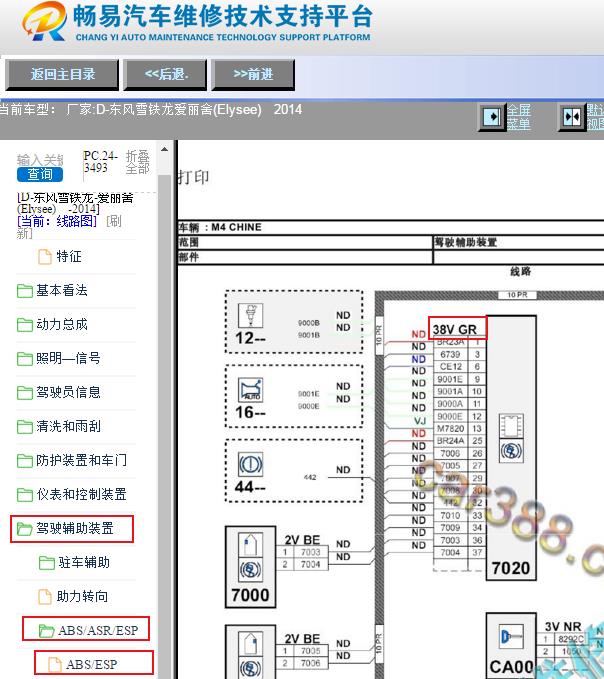Click the ABS symbol icon in component 7020
The image size is (604, 679).
(x=511, y=451)
